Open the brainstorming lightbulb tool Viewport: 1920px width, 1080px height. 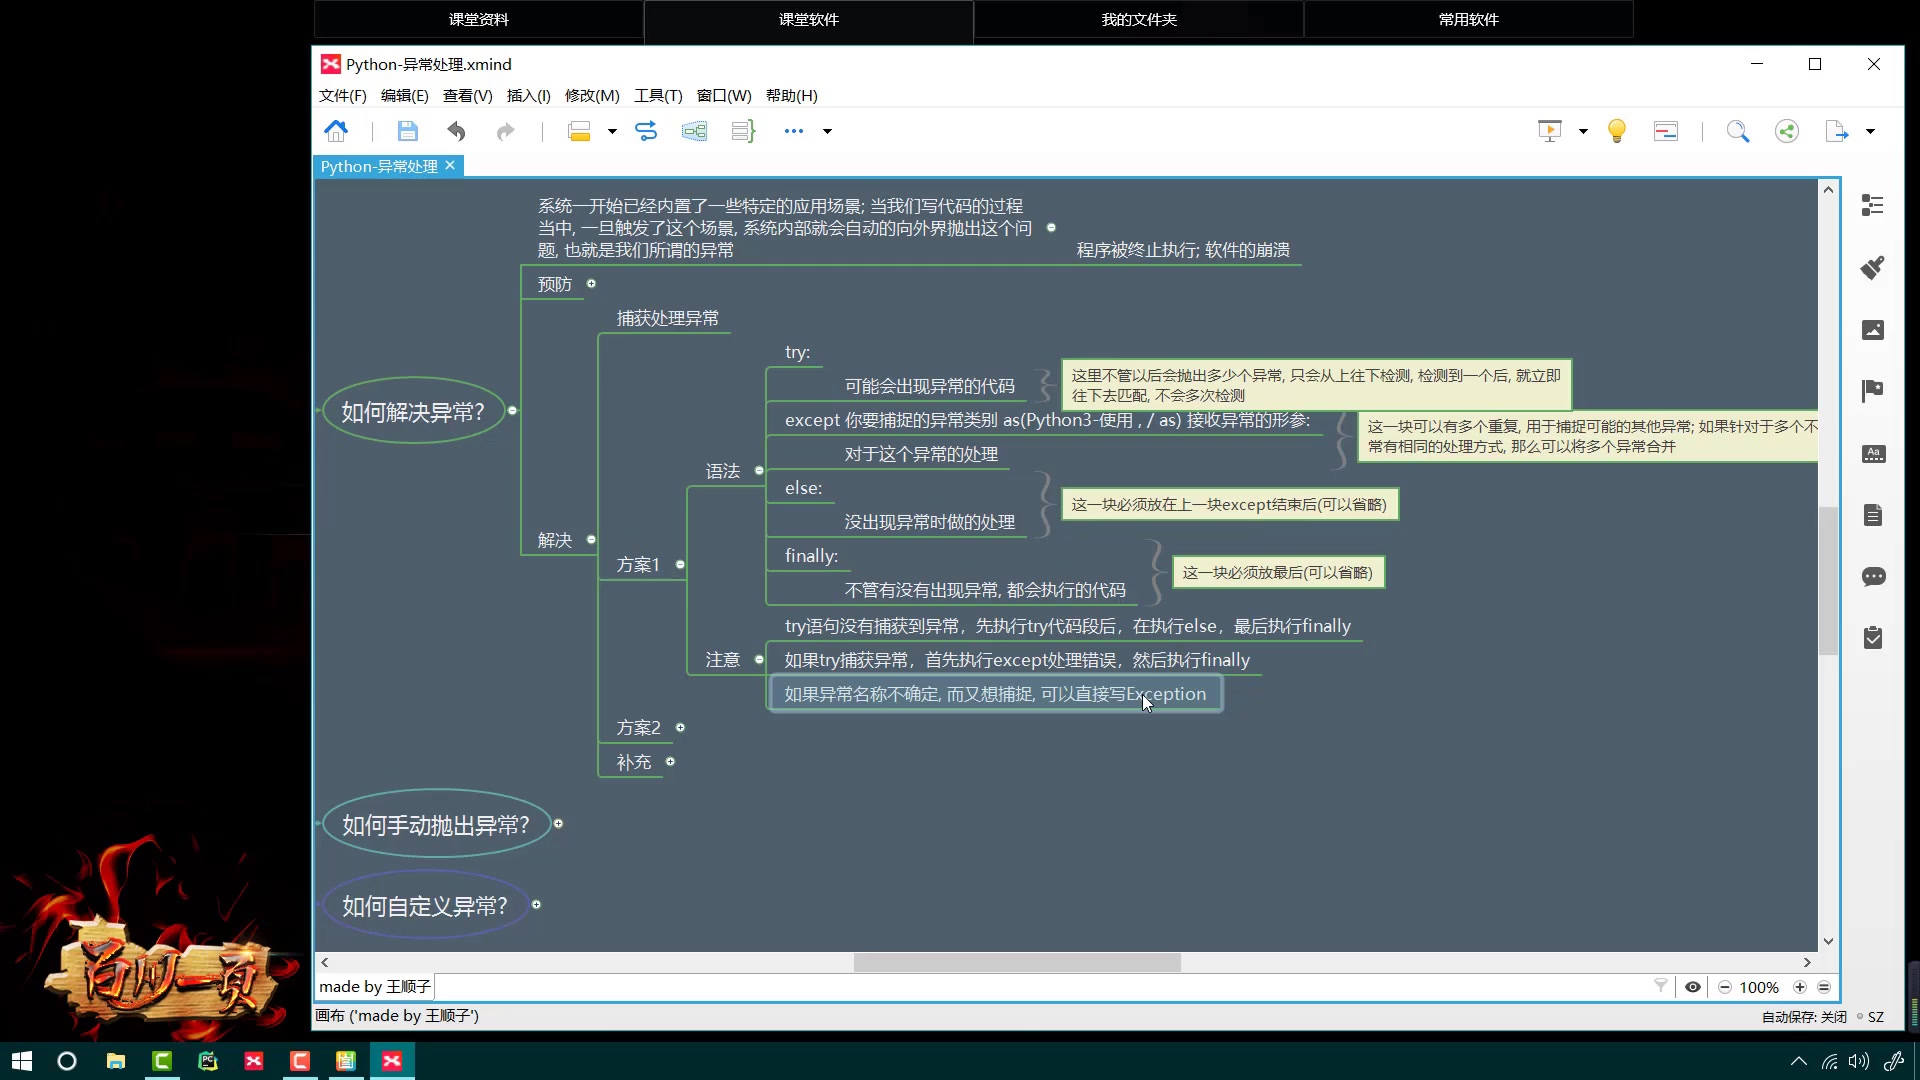click(1616, 131)
